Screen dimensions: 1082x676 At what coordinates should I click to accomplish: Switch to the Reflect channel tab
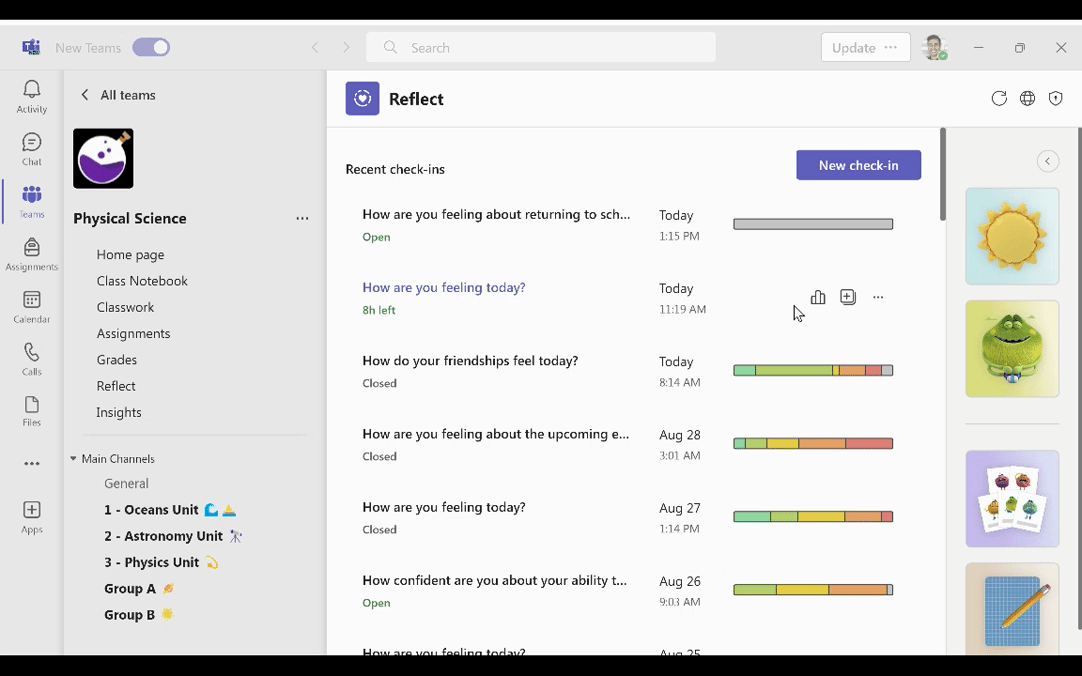pyautogui.click(x=115, y=385)
